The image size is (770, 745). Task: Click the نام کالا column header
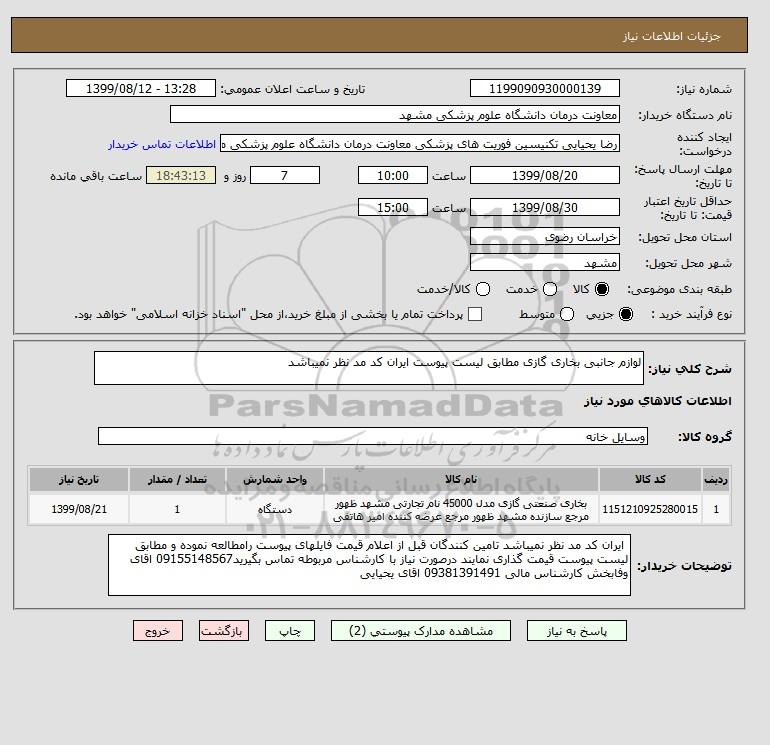(461, 479)
